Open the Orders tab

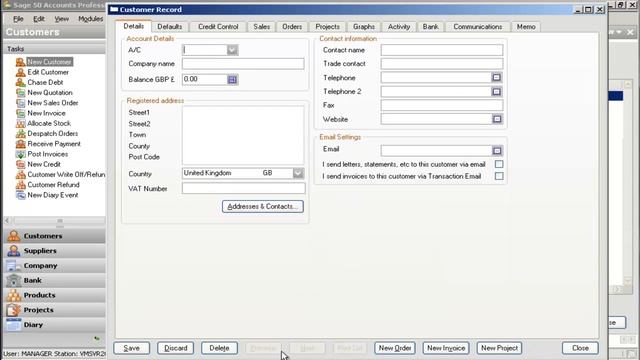coord(292,27)
